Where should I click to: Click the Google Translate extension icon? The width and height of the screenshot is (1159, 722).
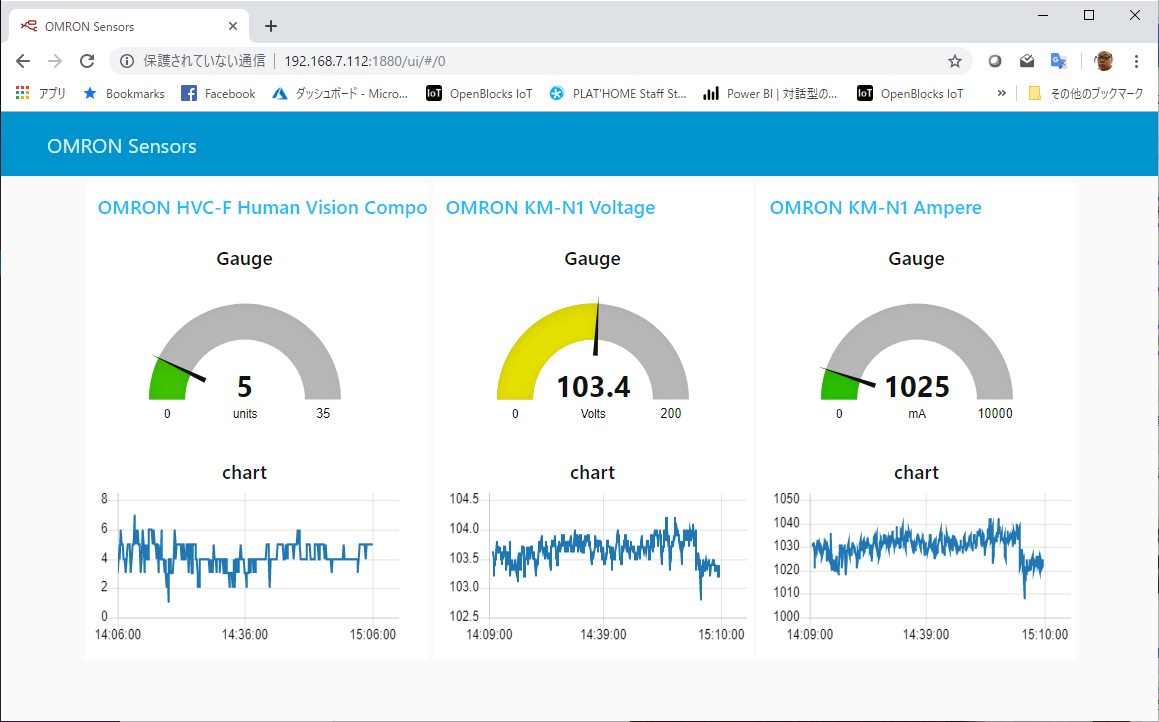[x=1058, y=61]
